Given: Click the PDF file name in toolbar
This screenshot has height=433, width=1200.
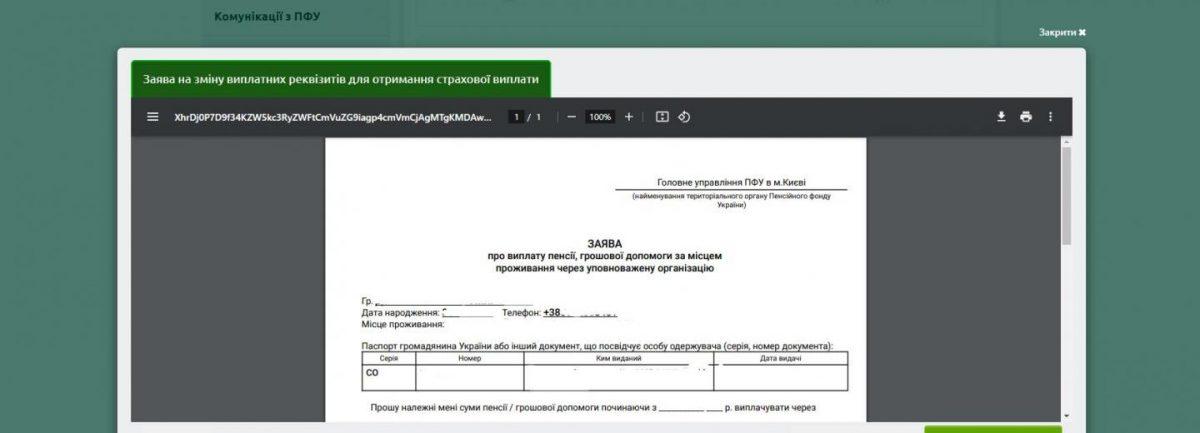Looking at the screenshot, I should coord(333,117).
